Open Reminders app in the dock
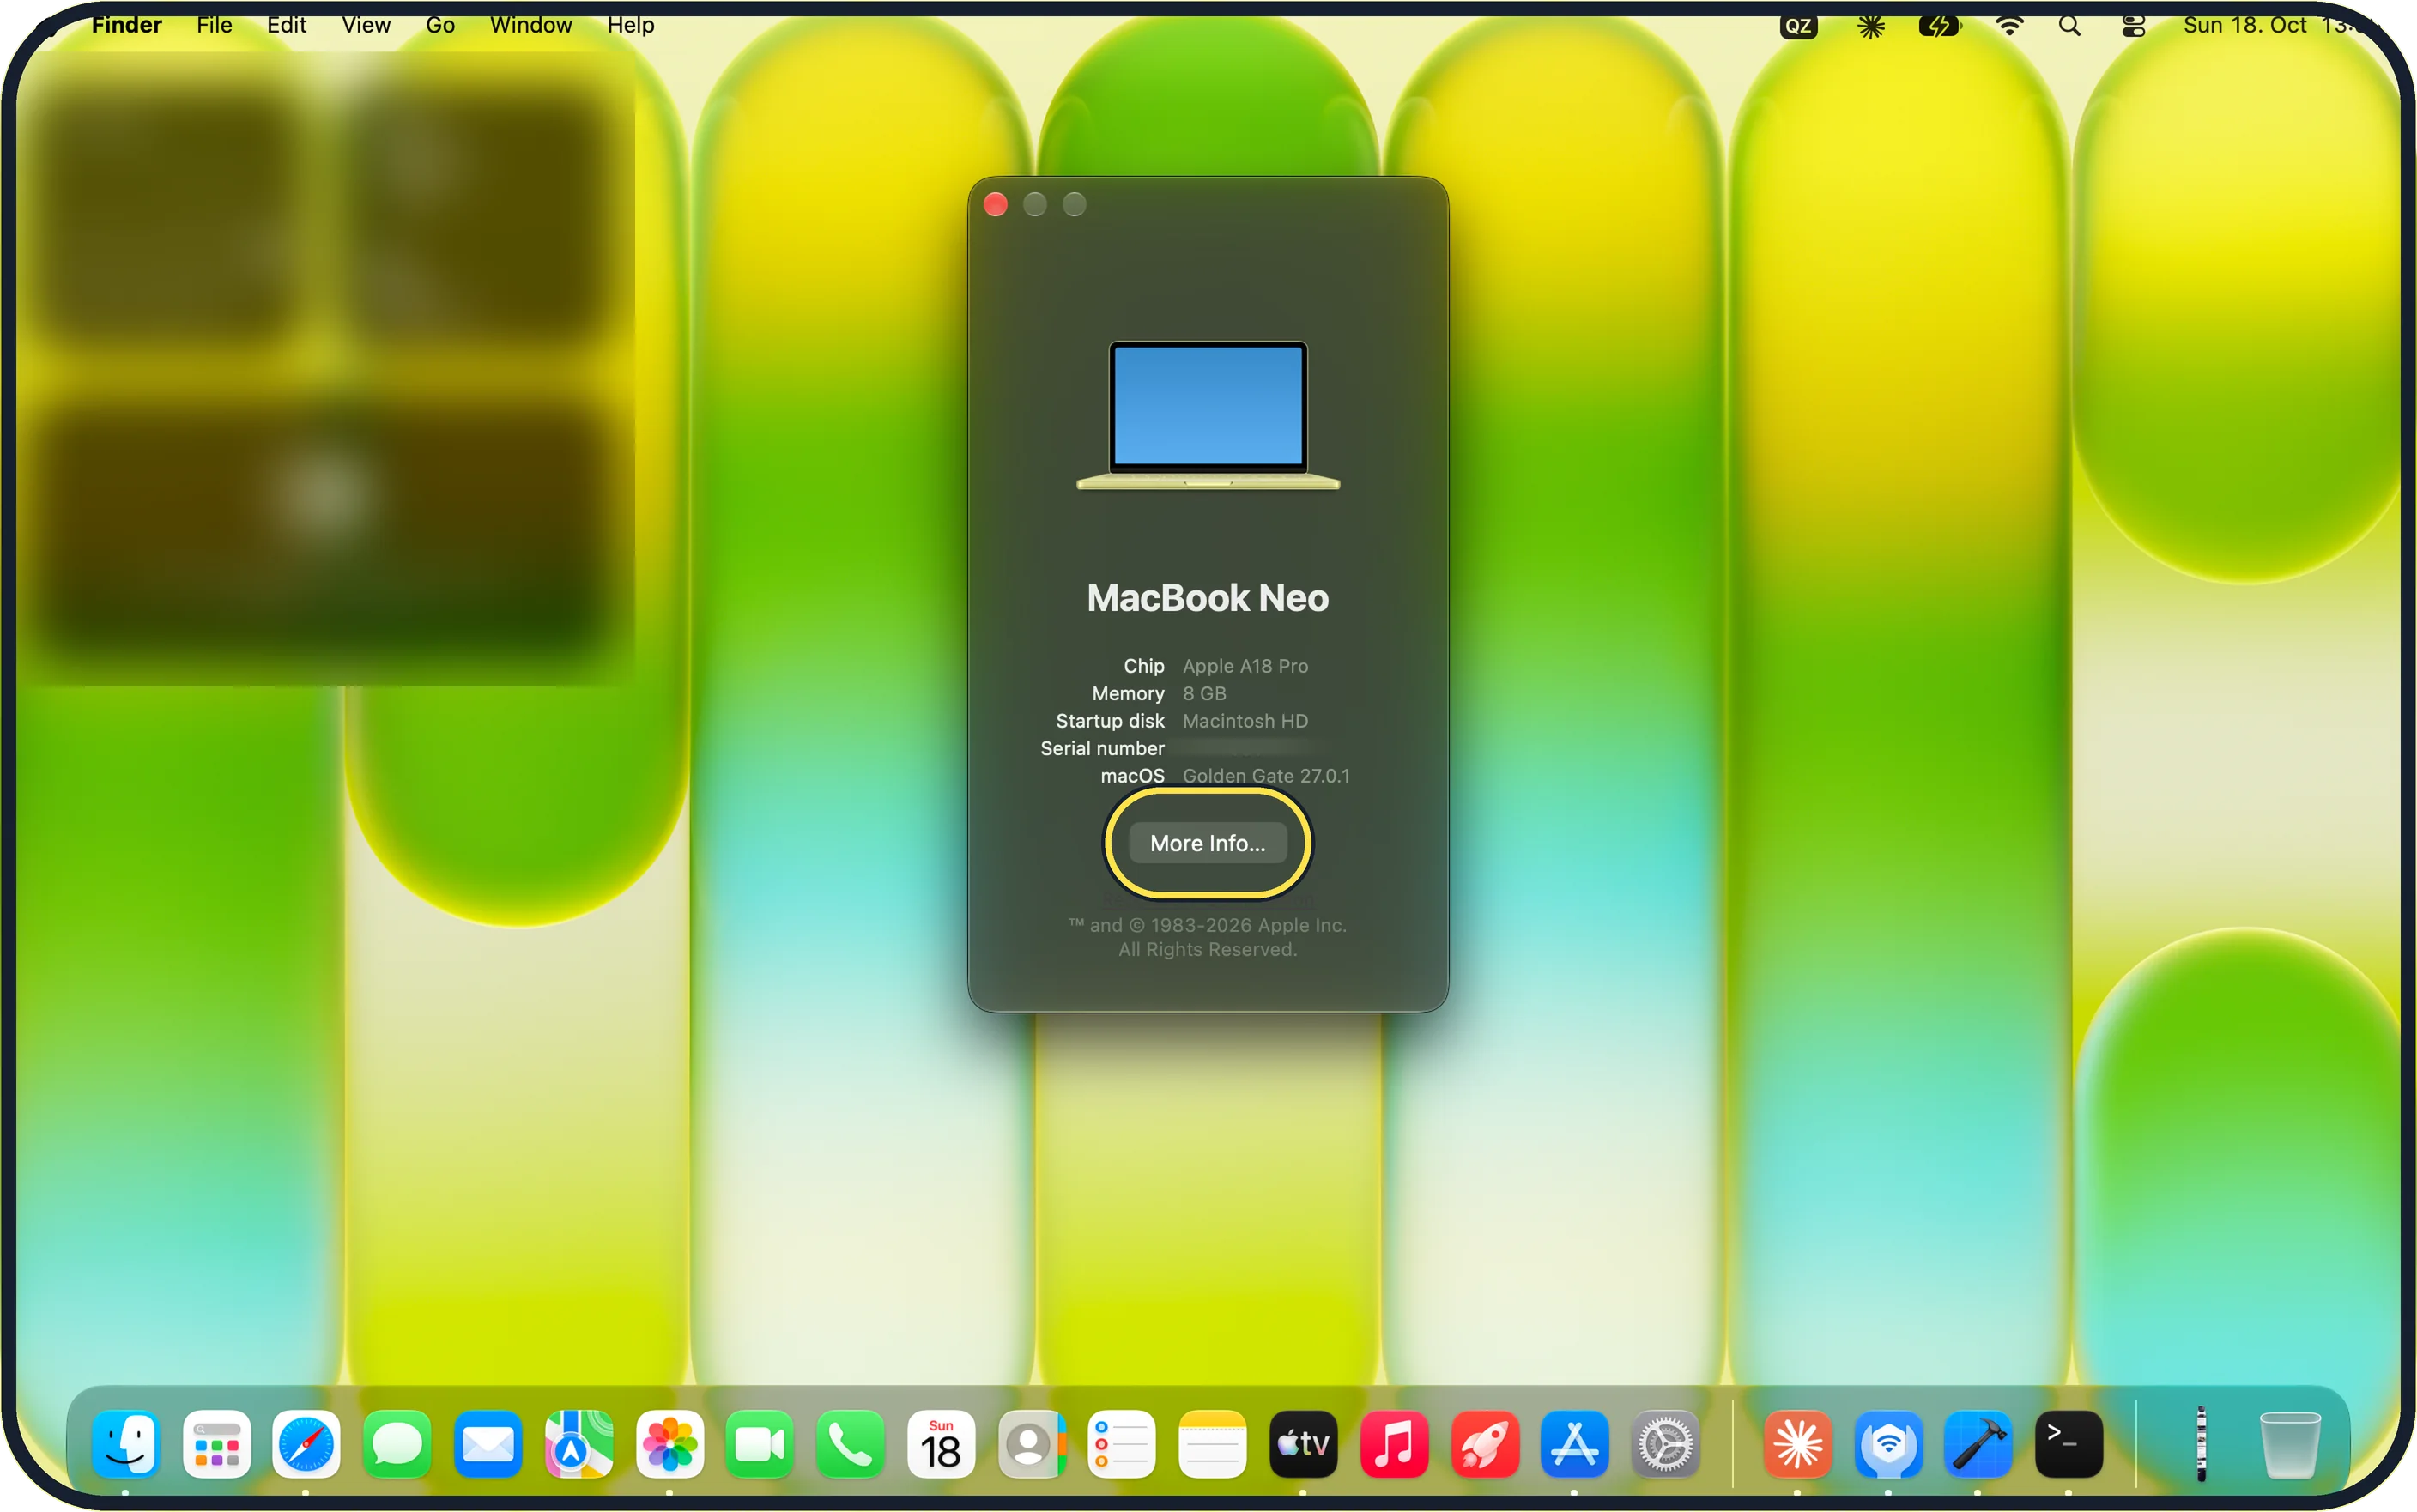 click(1122, 1444)
